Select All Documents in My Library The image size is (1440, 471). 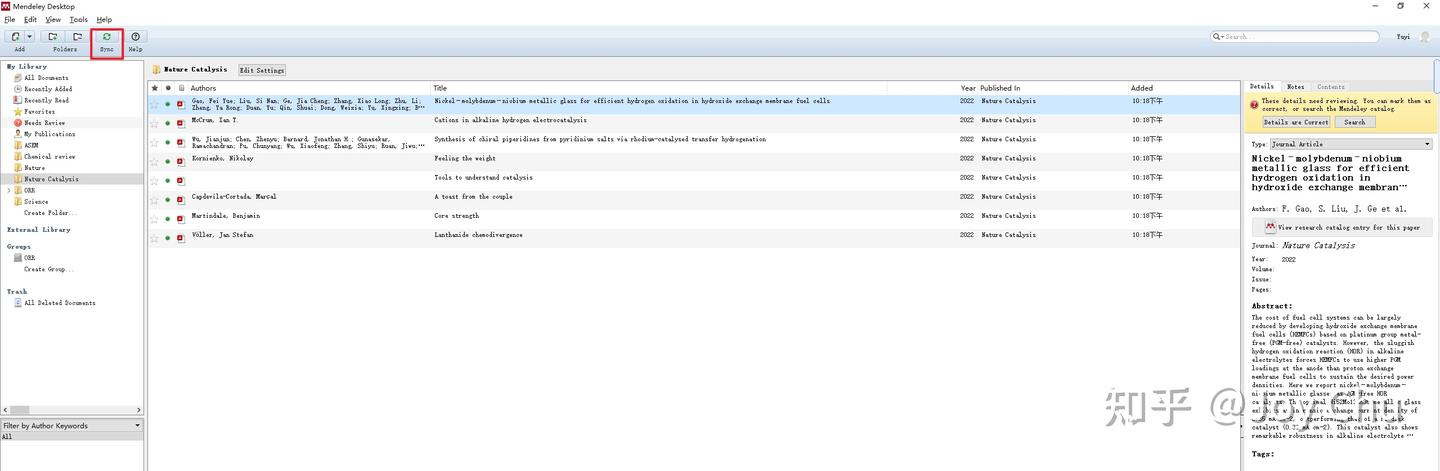[x=46, y=78]
